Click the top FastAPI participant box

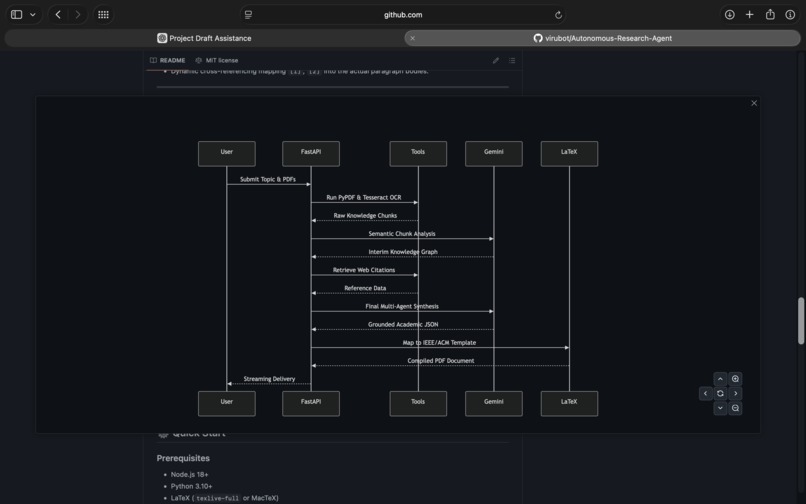(311, 154)
